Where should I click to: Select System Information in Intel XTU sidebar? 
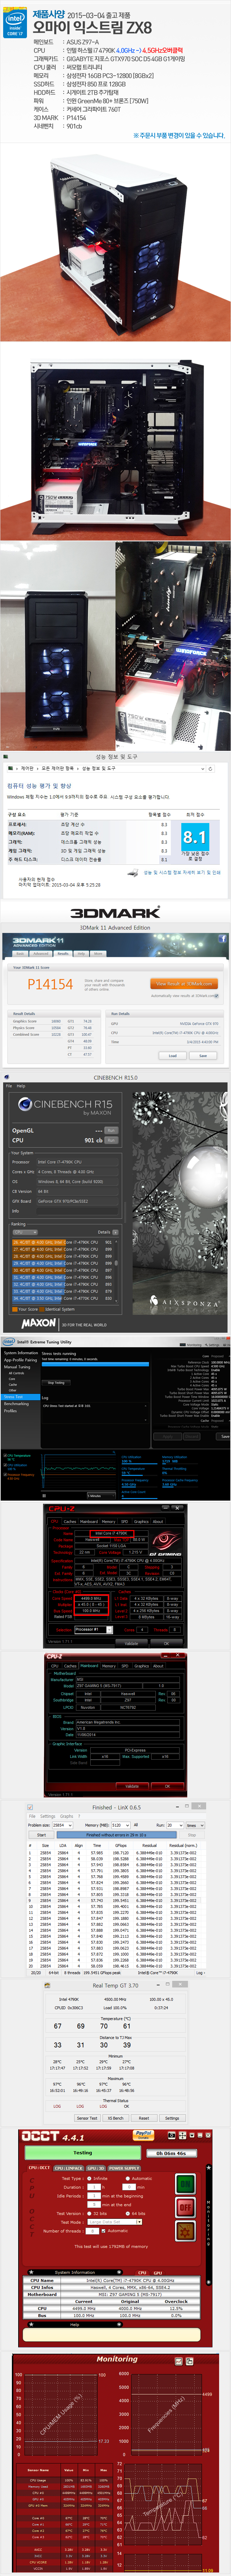21,1353
